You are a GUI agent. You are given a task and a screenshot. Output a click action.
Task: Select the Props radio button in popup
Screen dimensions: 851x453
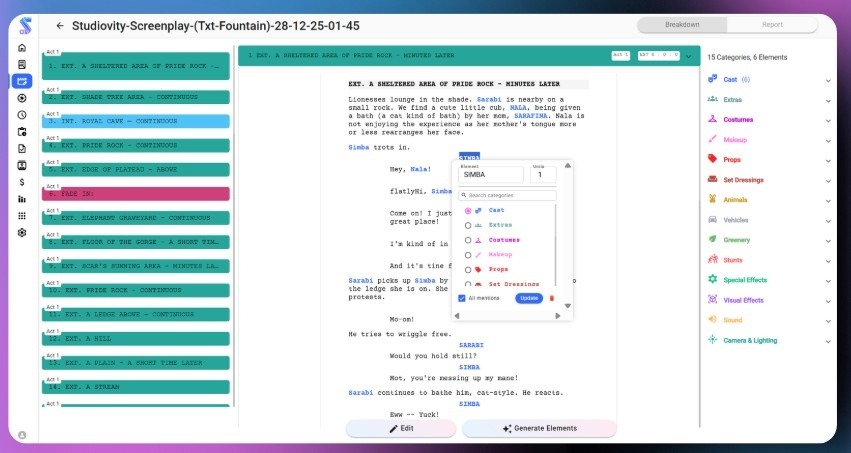468,270
